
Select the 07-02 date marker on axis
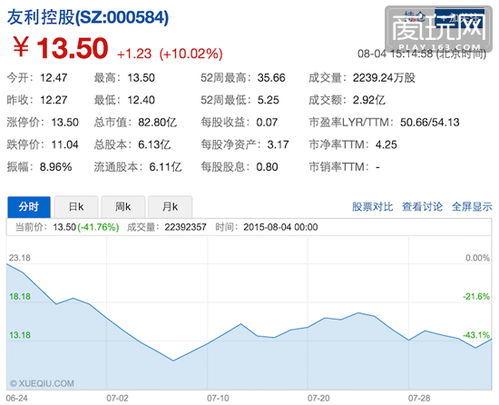pyautogui.click(x=117, y=398)
